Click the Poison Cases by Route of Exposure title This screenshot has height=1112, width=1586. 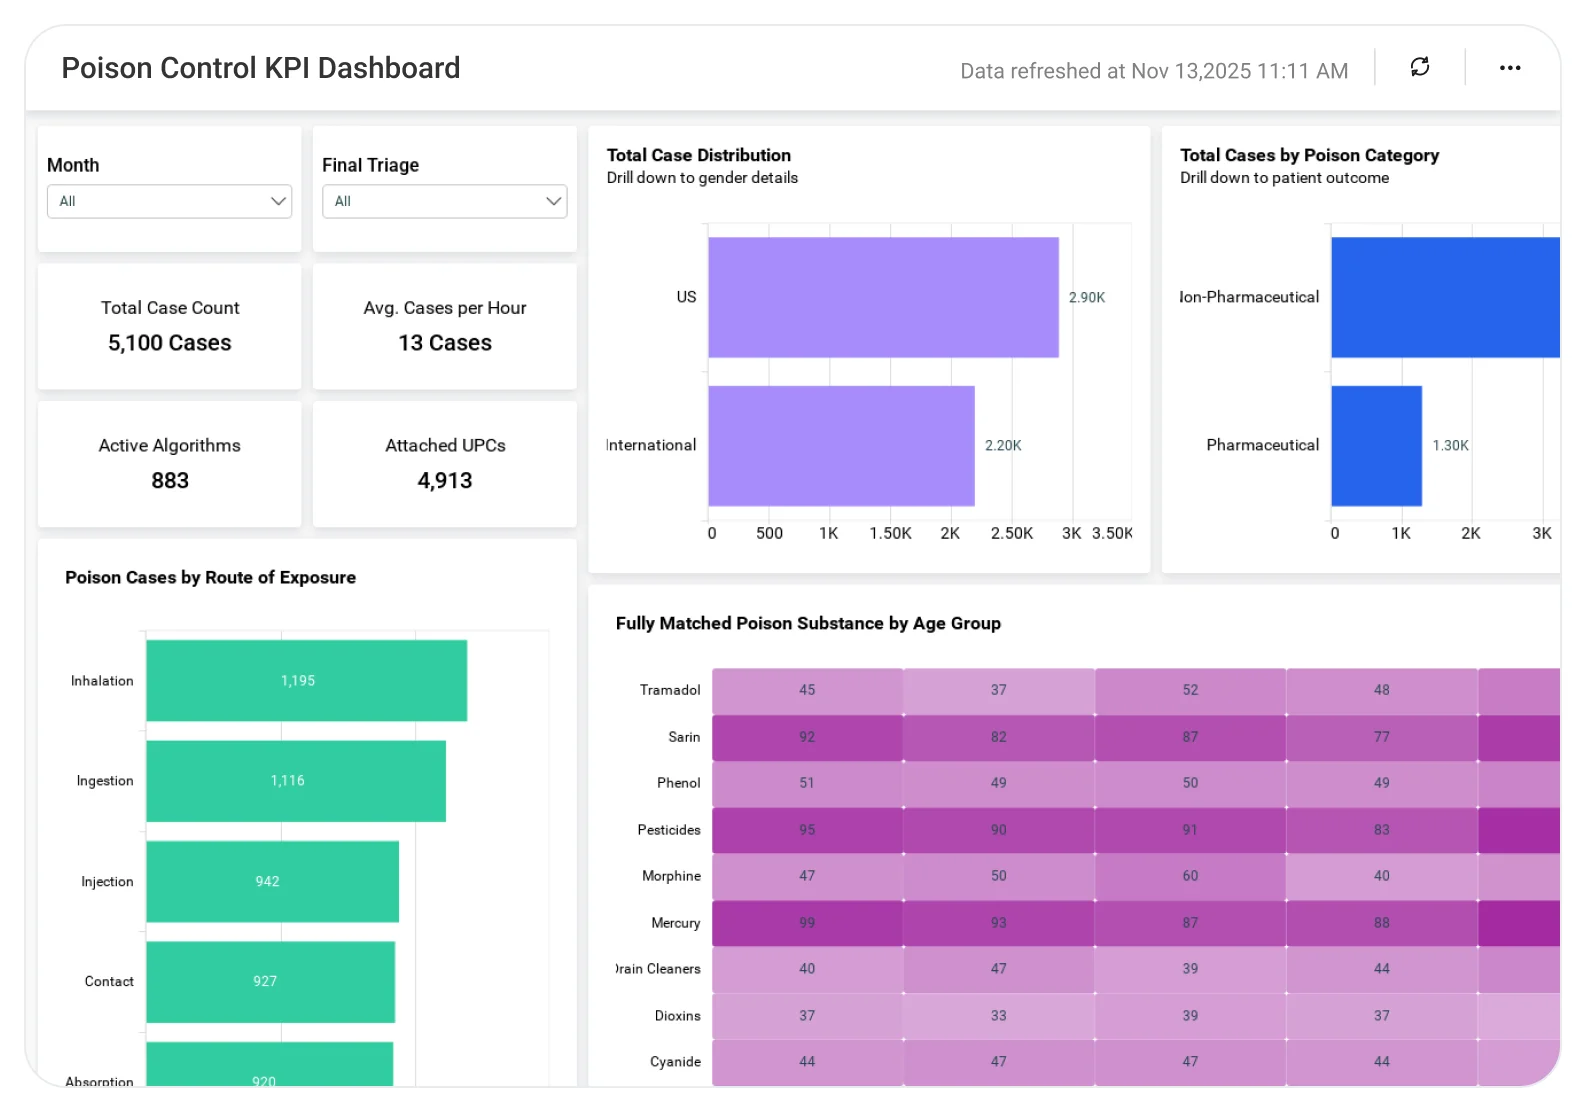(x=211, y=578)
